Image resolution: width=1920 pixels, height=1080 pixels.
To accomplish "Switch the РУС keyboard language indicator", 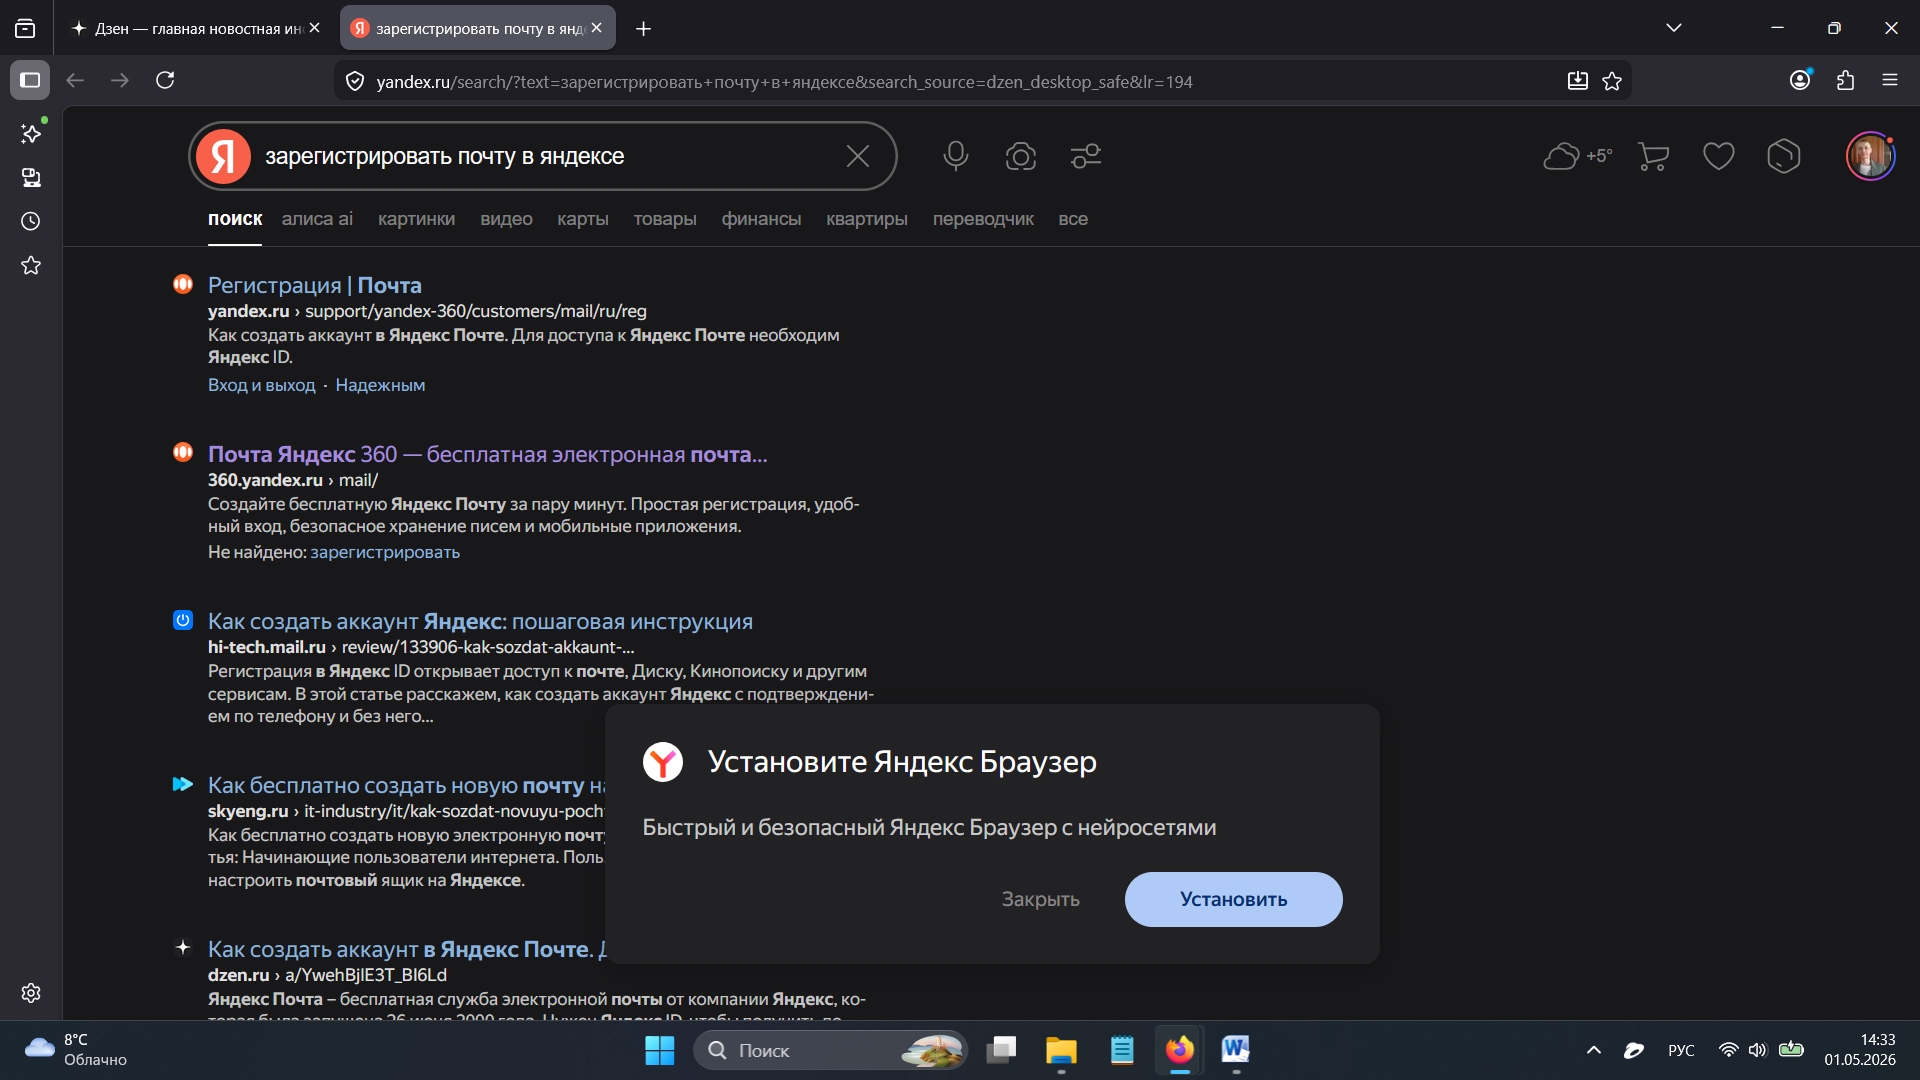I will coord(1681,1050).
